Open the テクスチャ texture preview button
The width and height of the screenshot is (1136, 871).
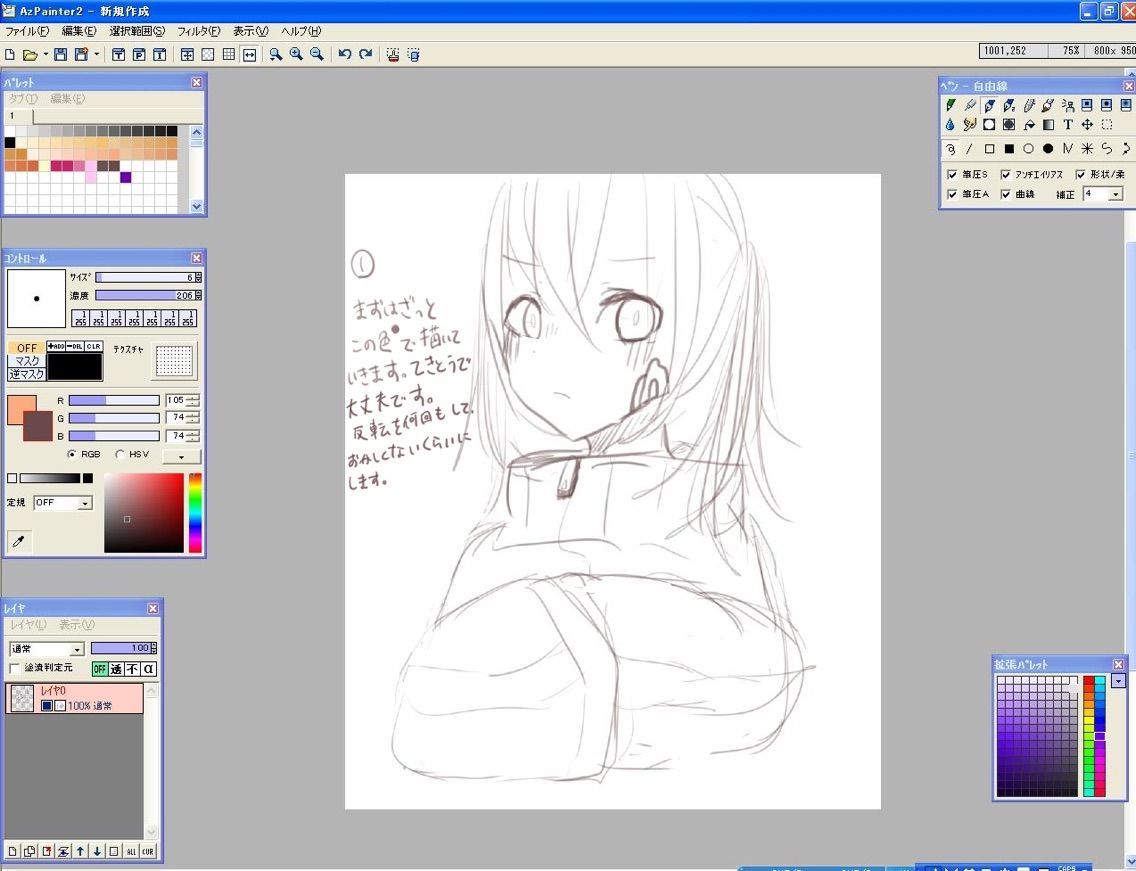174,361
